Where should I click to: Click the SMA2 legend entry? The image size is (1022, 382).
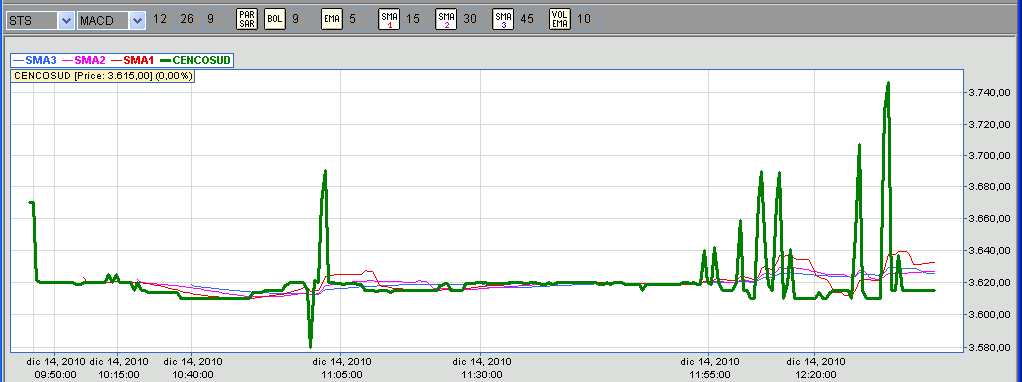tap(84, 60)
